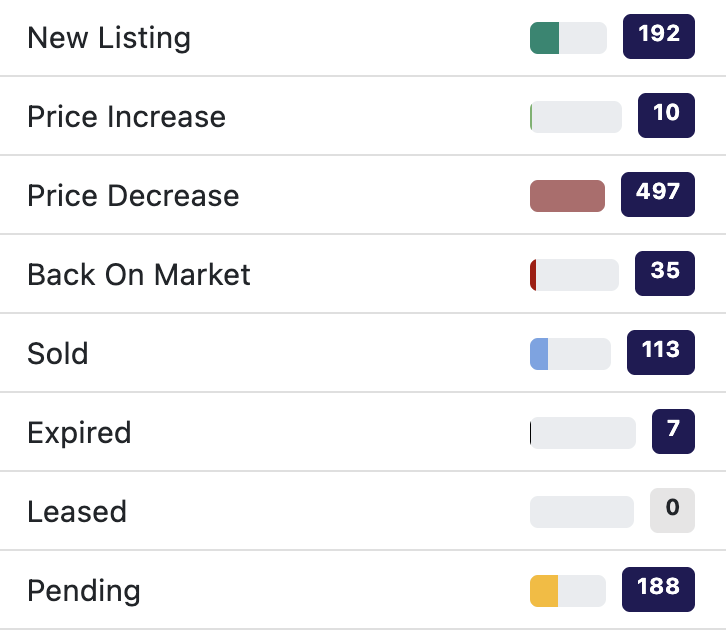Select the Price Increase row label
Screen dimensions: 726x632
coord(126,117)
